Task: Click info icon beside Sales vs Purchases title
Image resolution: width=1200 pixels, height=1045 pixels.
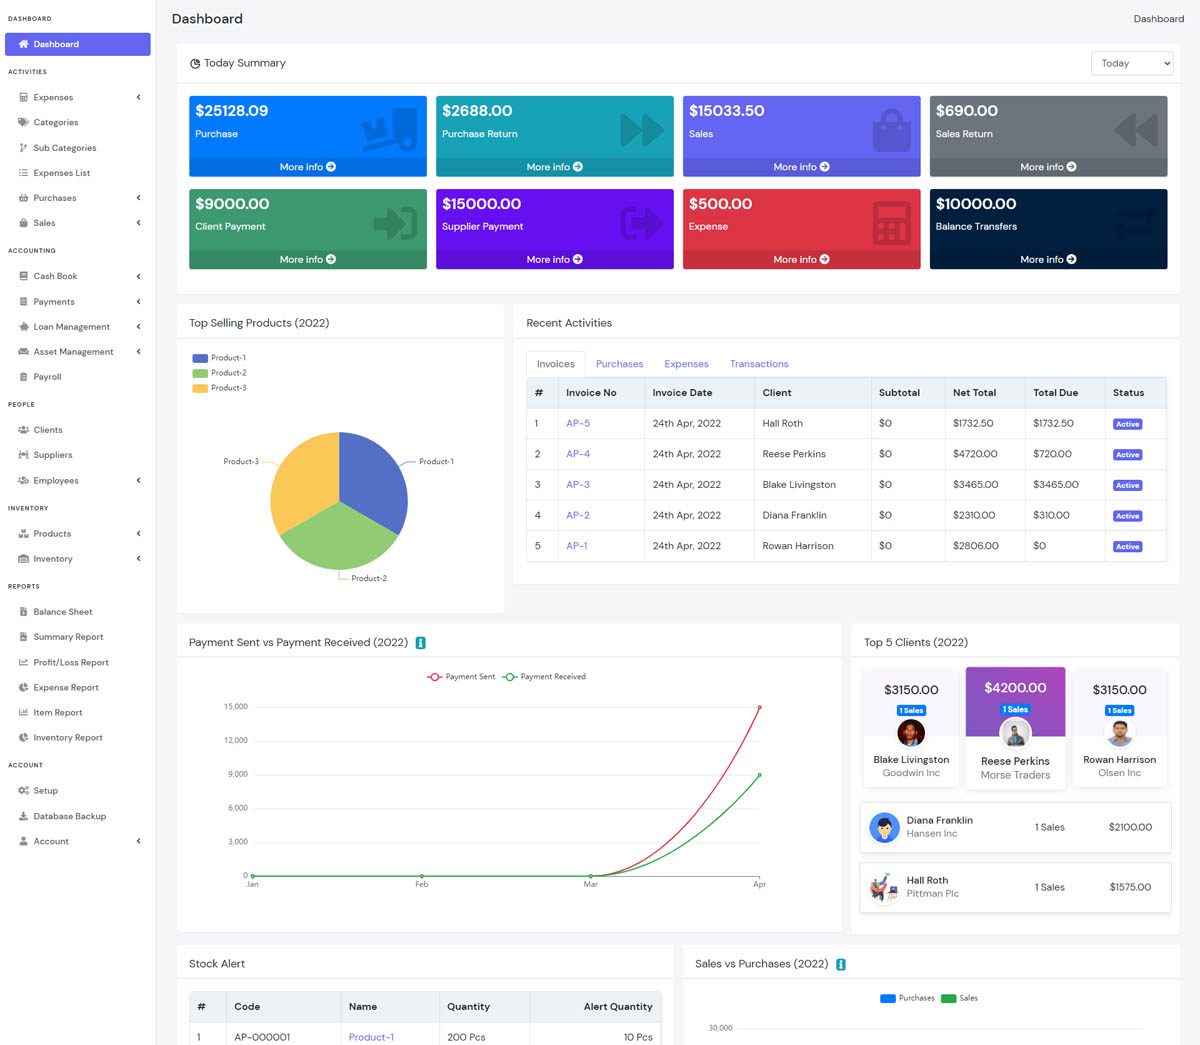Action: point(841,964)
